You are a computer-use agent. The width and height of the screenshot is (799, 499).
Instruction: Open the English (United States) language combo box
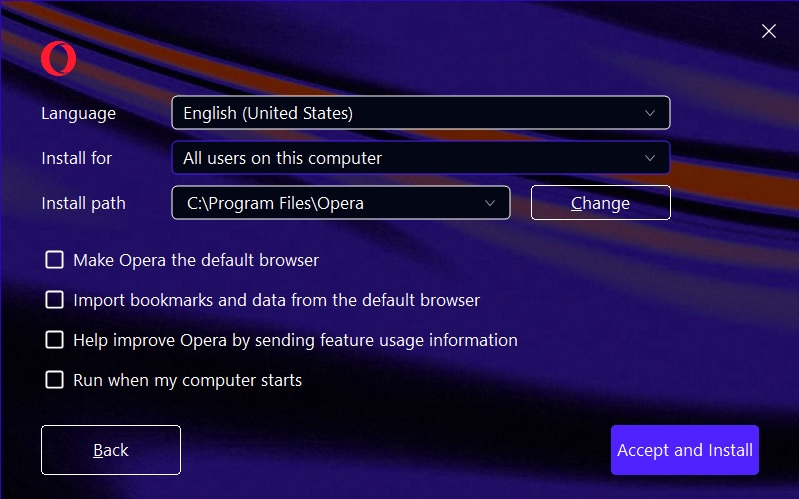coord(420,113)
